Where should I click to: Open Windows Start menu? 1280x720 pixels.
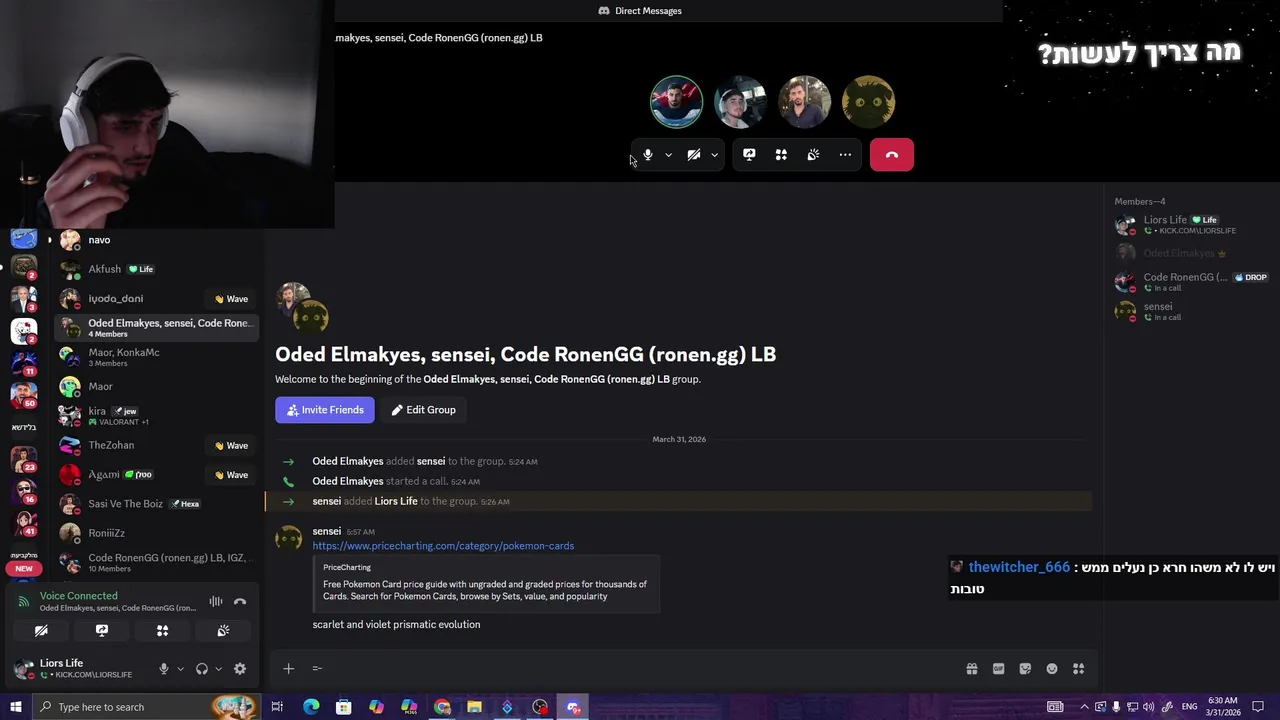coord(15,707)
